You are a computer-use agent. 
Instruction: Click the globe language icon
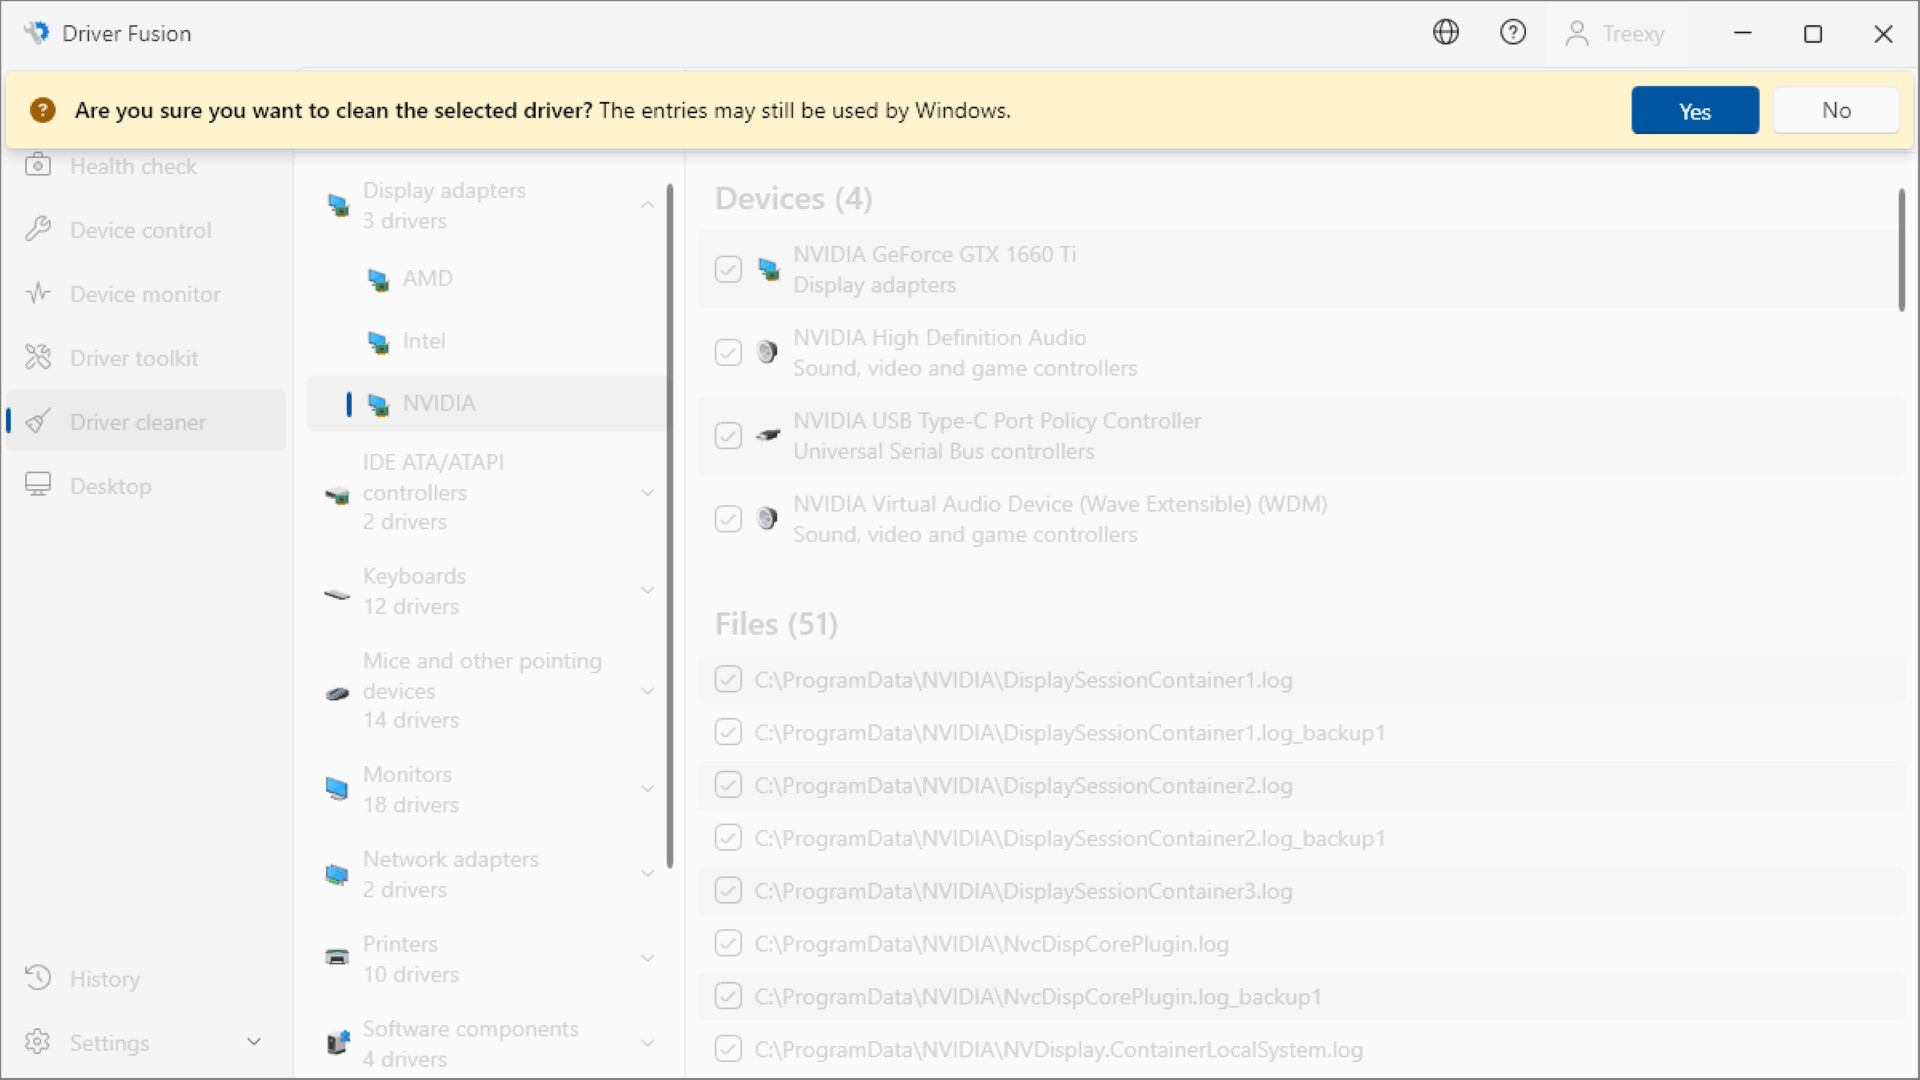pos(1446,32)
